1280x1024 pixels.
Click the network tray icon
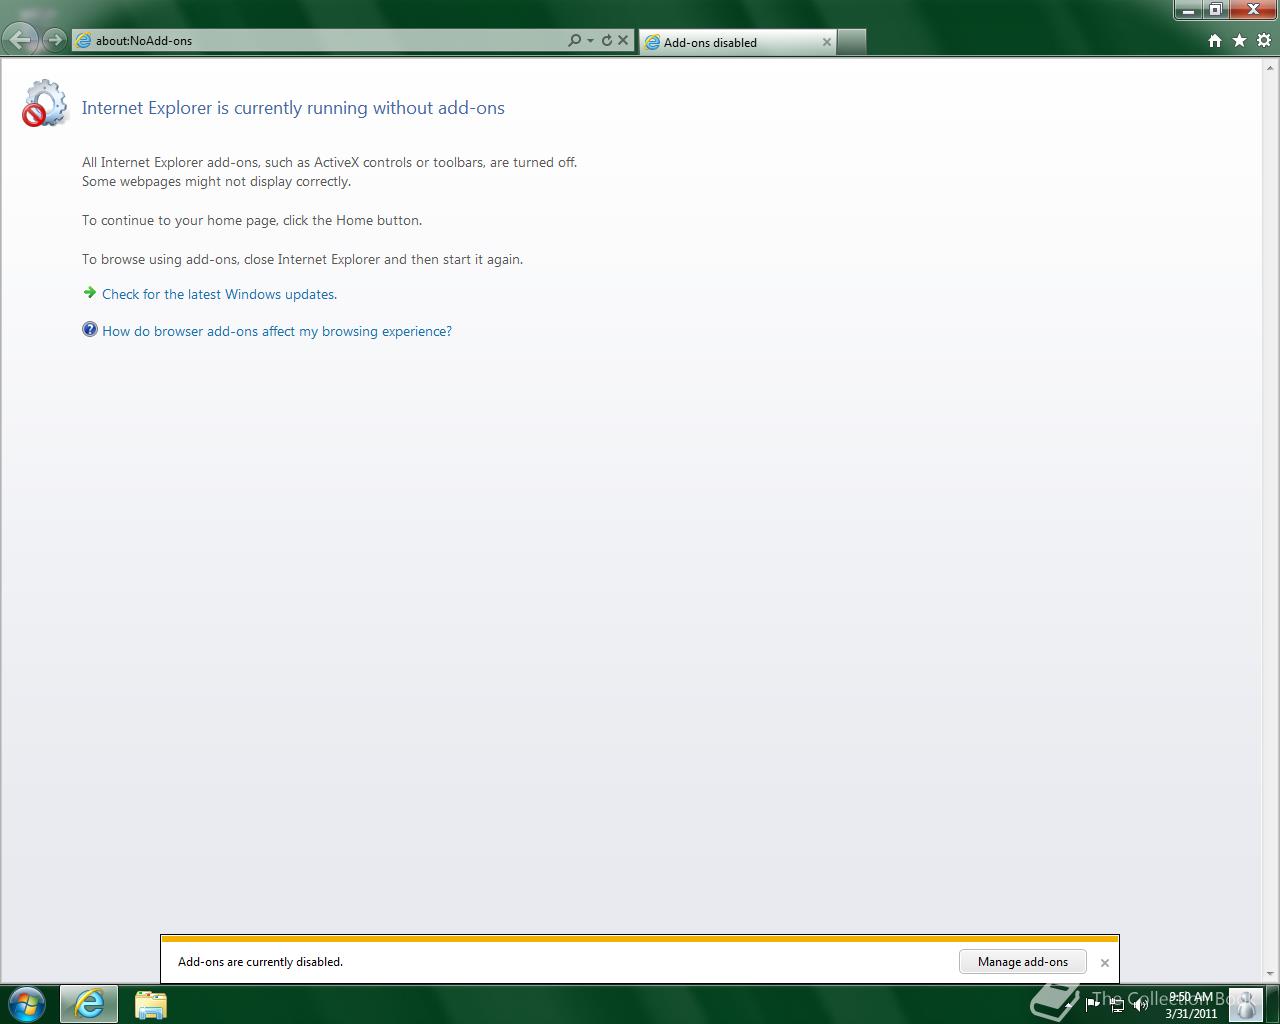tap(1117, 1004)
